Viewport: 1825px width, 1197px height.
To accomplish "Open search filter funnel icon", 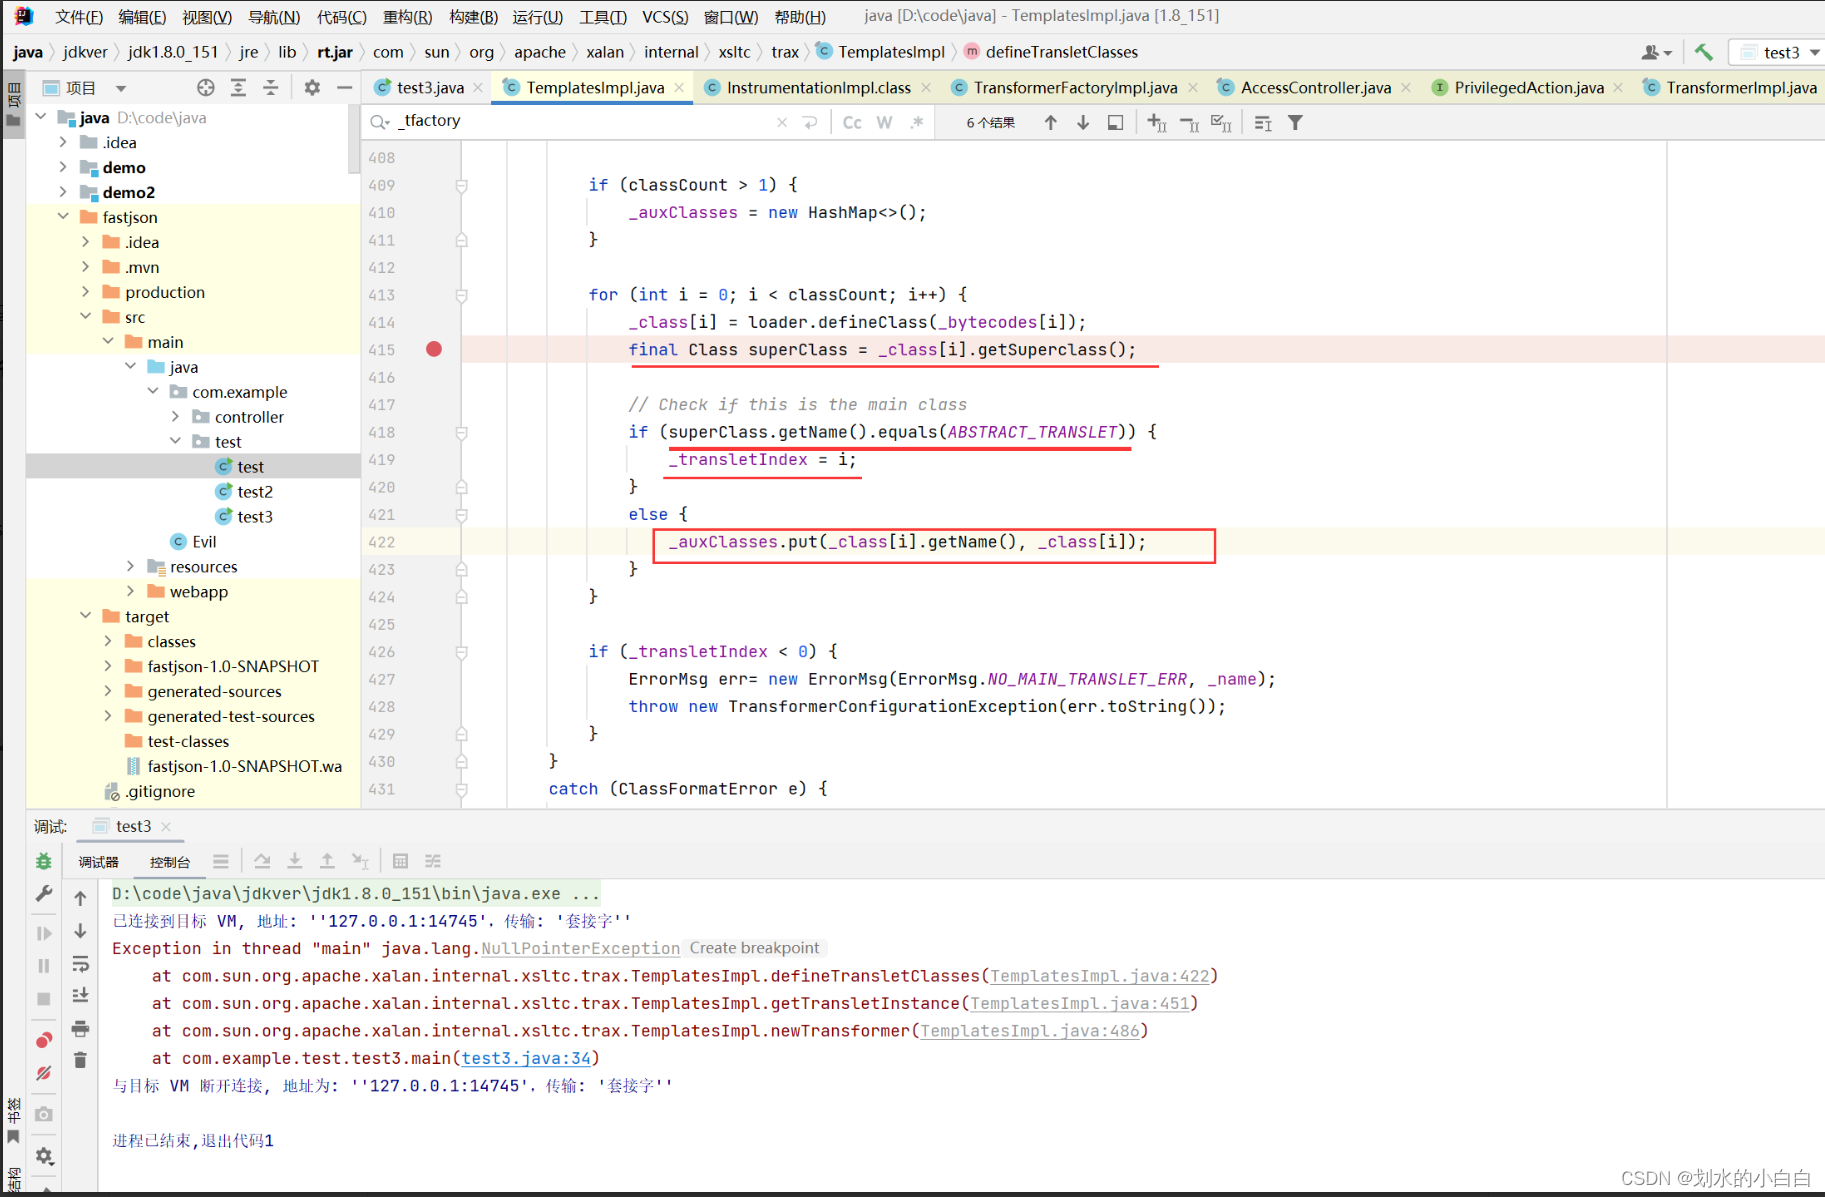I will (x=1295, y=122).
